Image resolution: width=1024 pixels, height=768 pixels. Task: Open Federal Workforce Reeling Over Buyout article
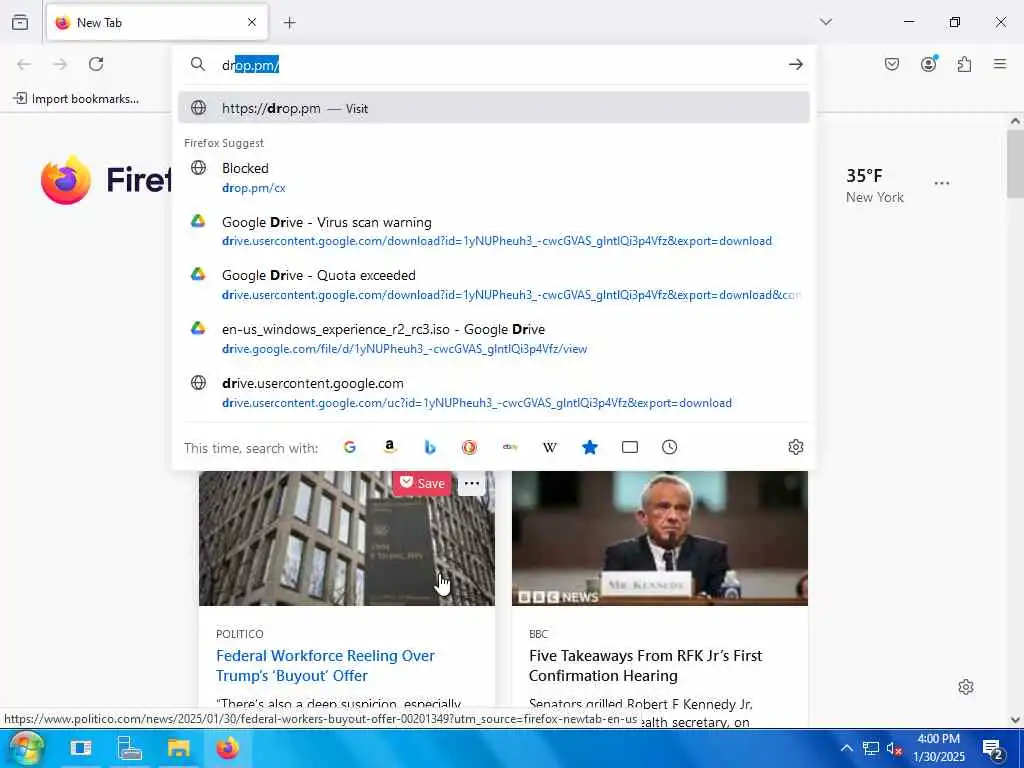click(x=325, y=665)
